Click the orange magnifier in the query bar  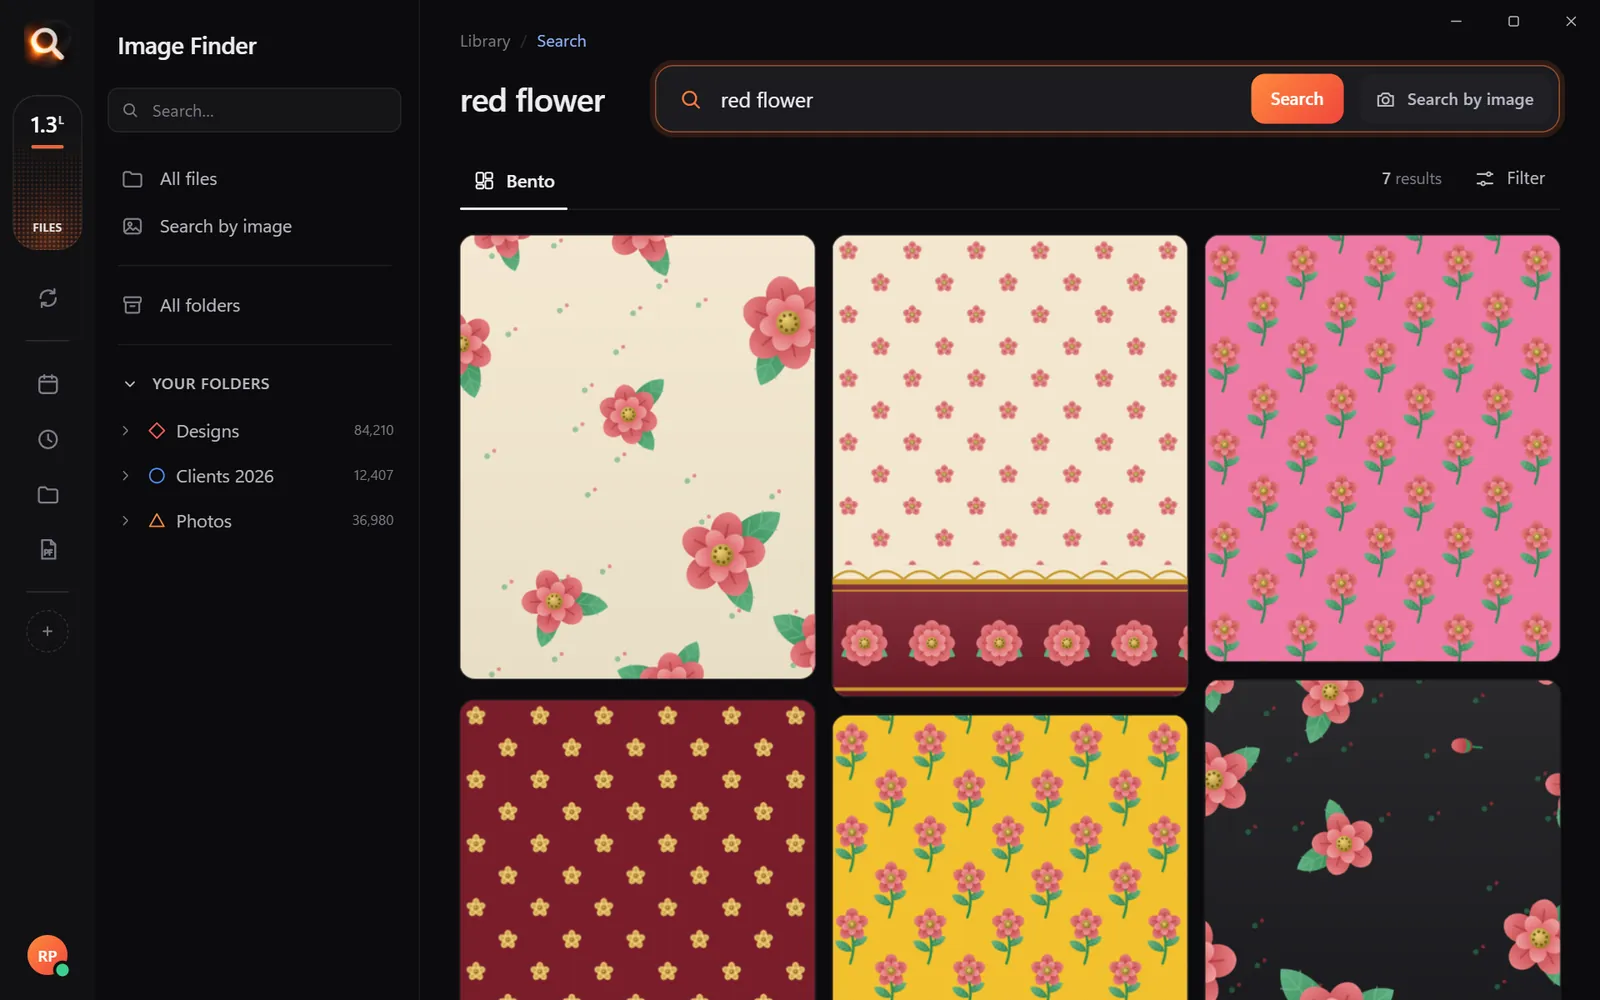(691, 100)
